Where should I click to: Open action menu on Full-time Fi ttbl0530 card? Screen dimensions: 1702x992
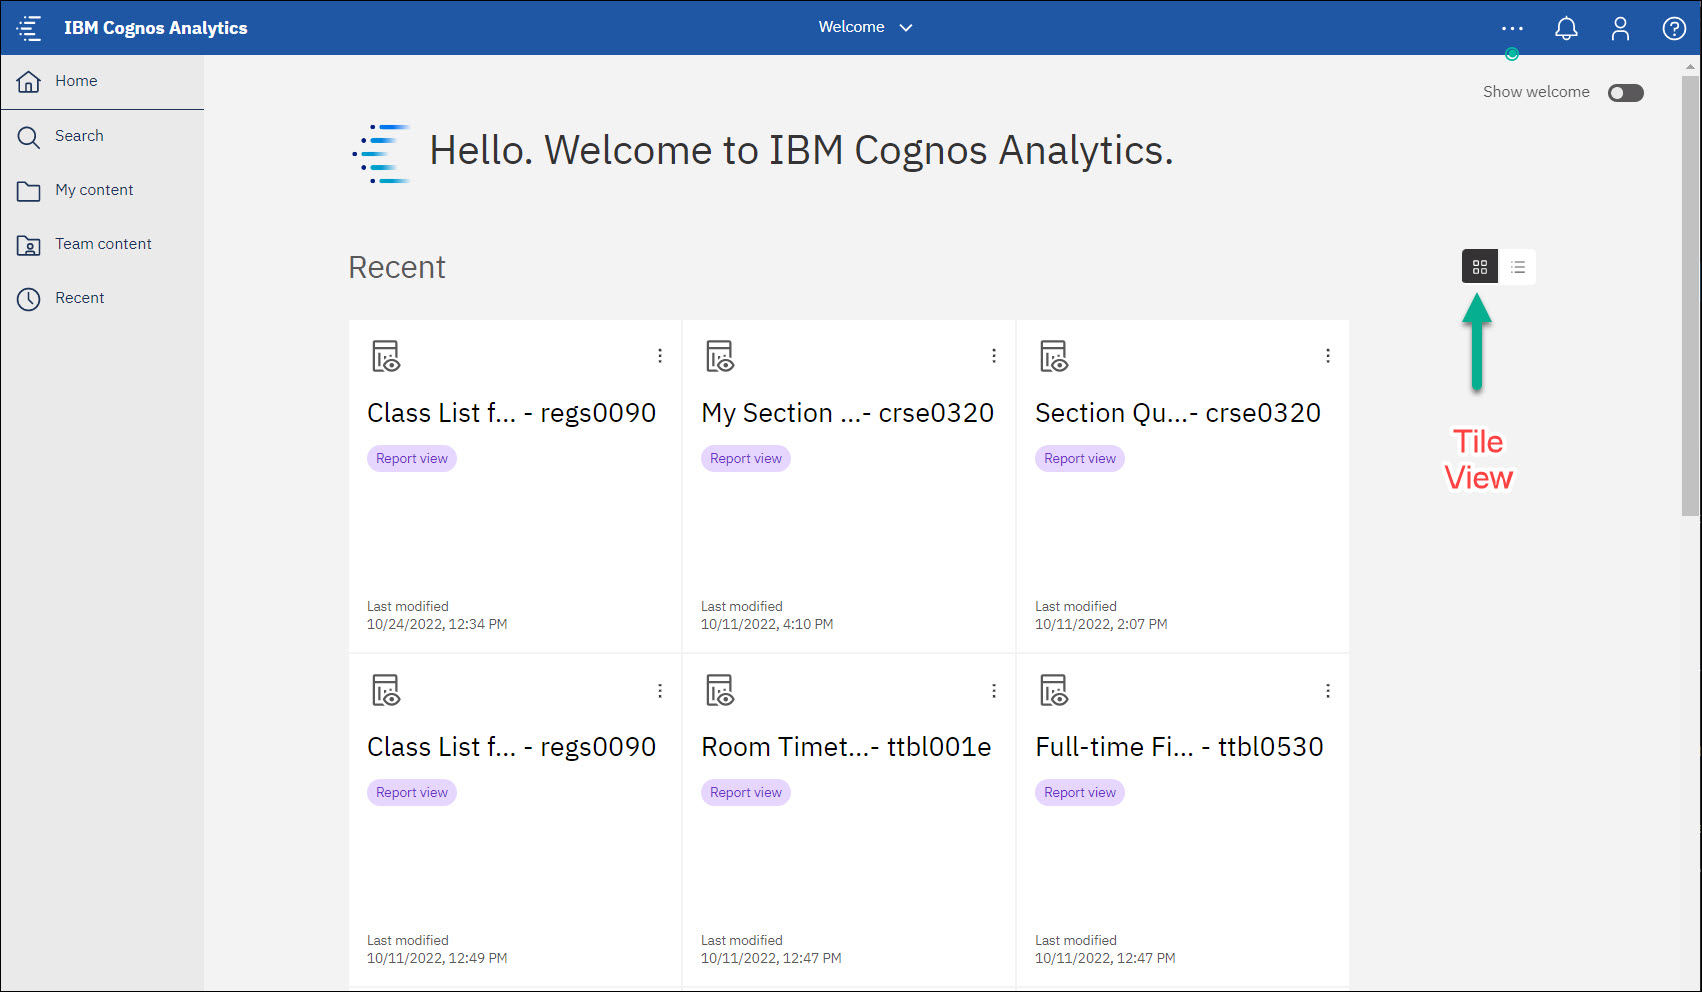(1328, 691)
